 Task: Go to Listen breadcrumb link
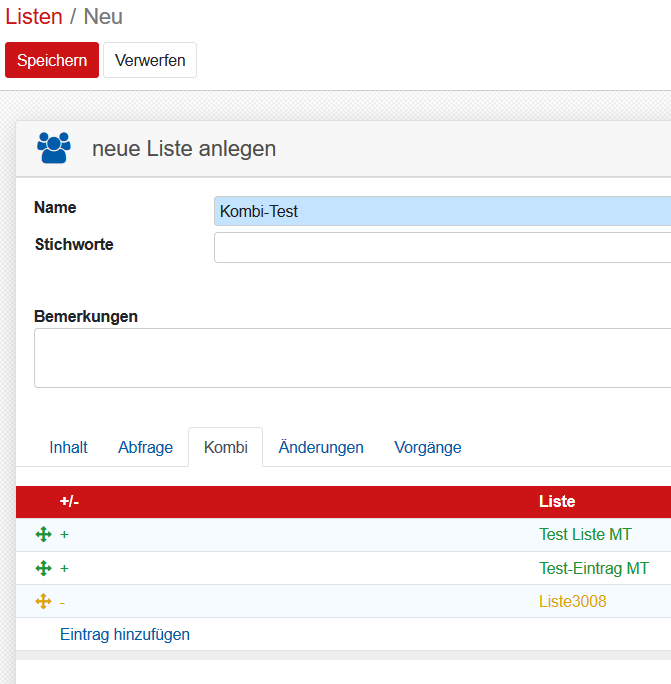click(x=33, y=17)
